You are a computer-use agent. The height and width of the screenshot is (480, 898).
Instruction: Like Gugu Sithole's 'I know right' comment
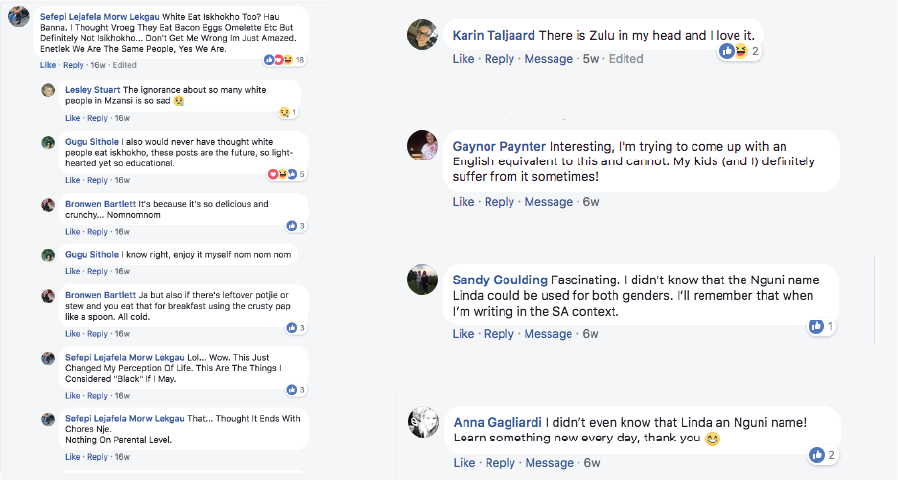pyautogui.click(x=72, y=271)
